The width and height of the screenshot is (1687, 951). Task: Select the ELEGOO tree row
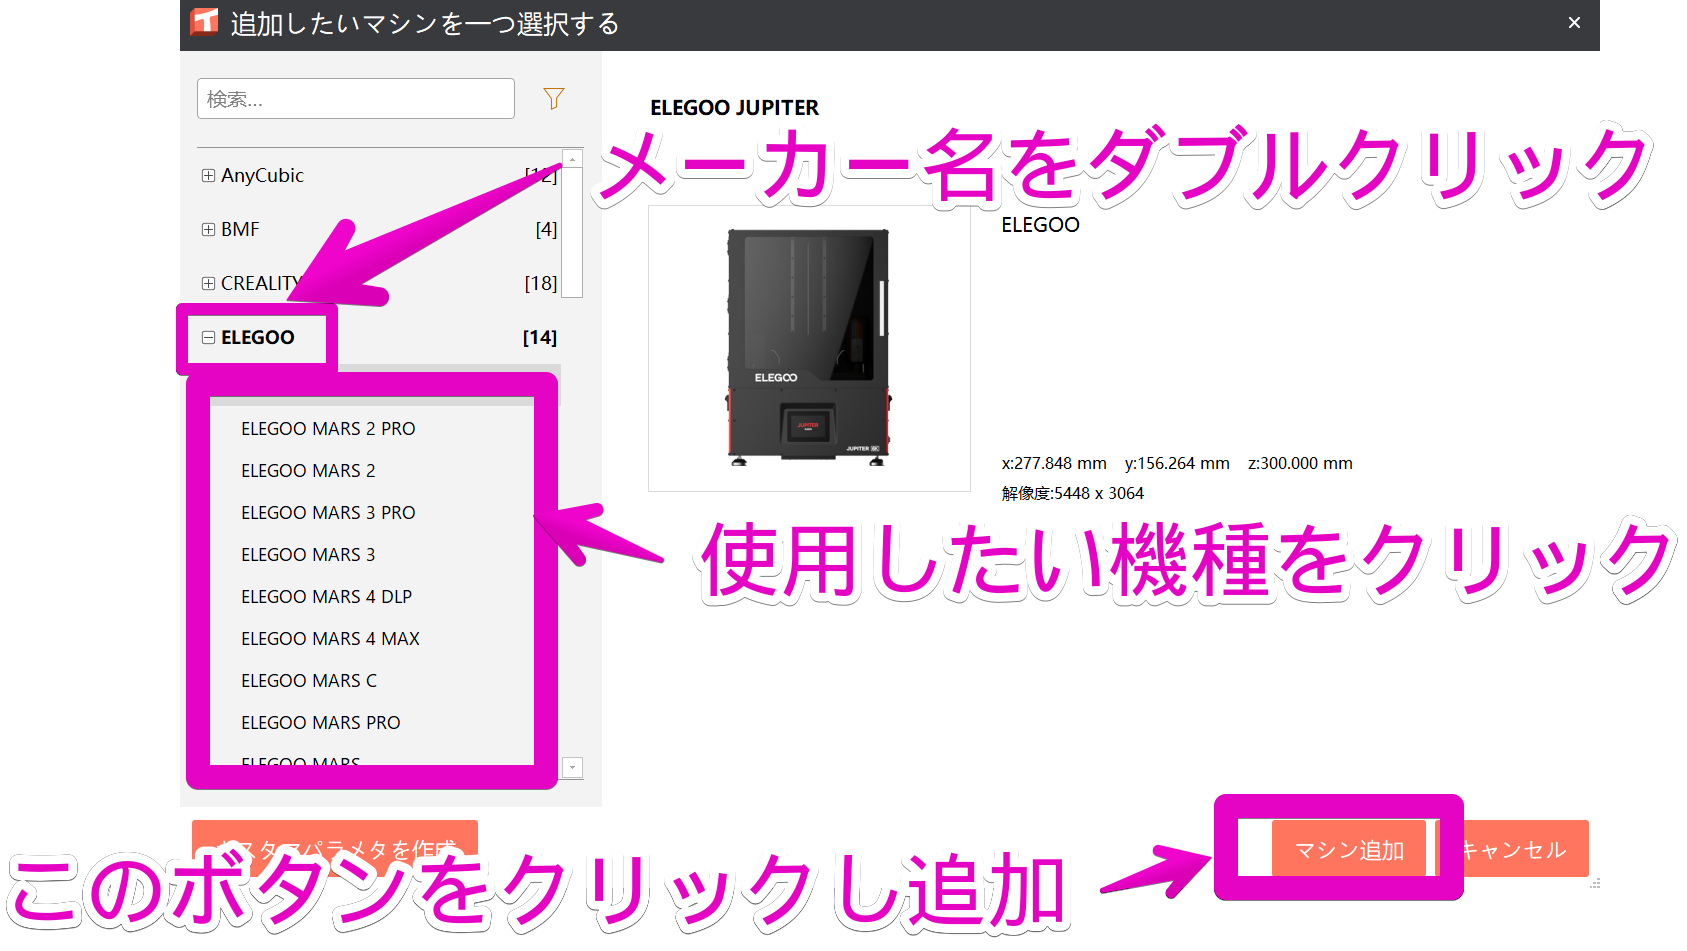click(x=380, y=337)
